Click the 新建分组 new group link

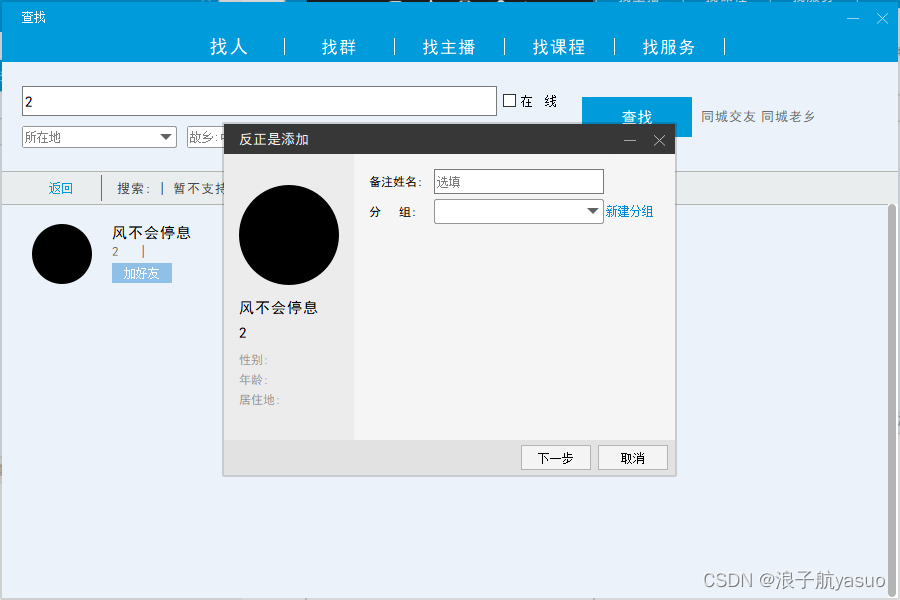(x=630, y=211)
